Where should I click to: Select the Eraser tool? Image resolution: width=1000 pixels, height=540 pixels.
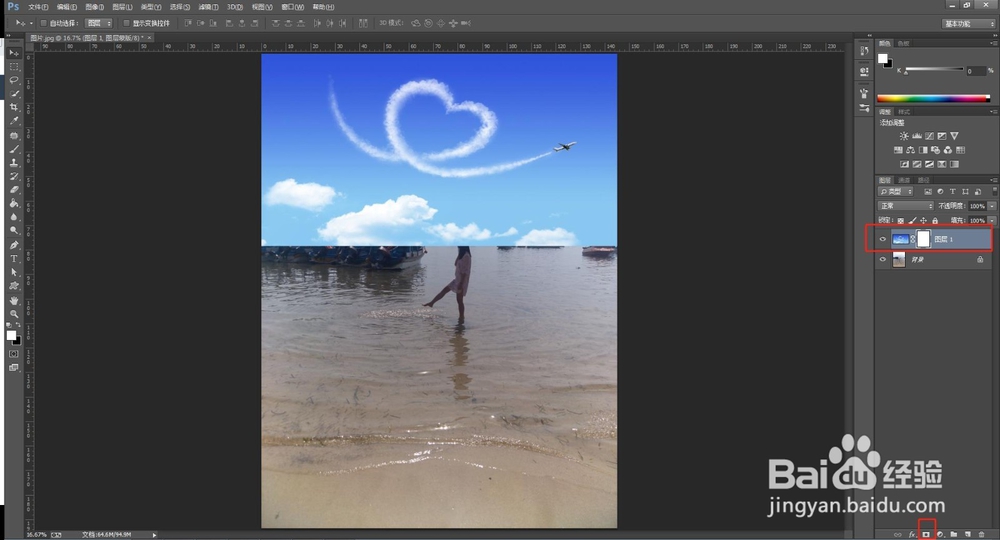[x=14, y=189]
